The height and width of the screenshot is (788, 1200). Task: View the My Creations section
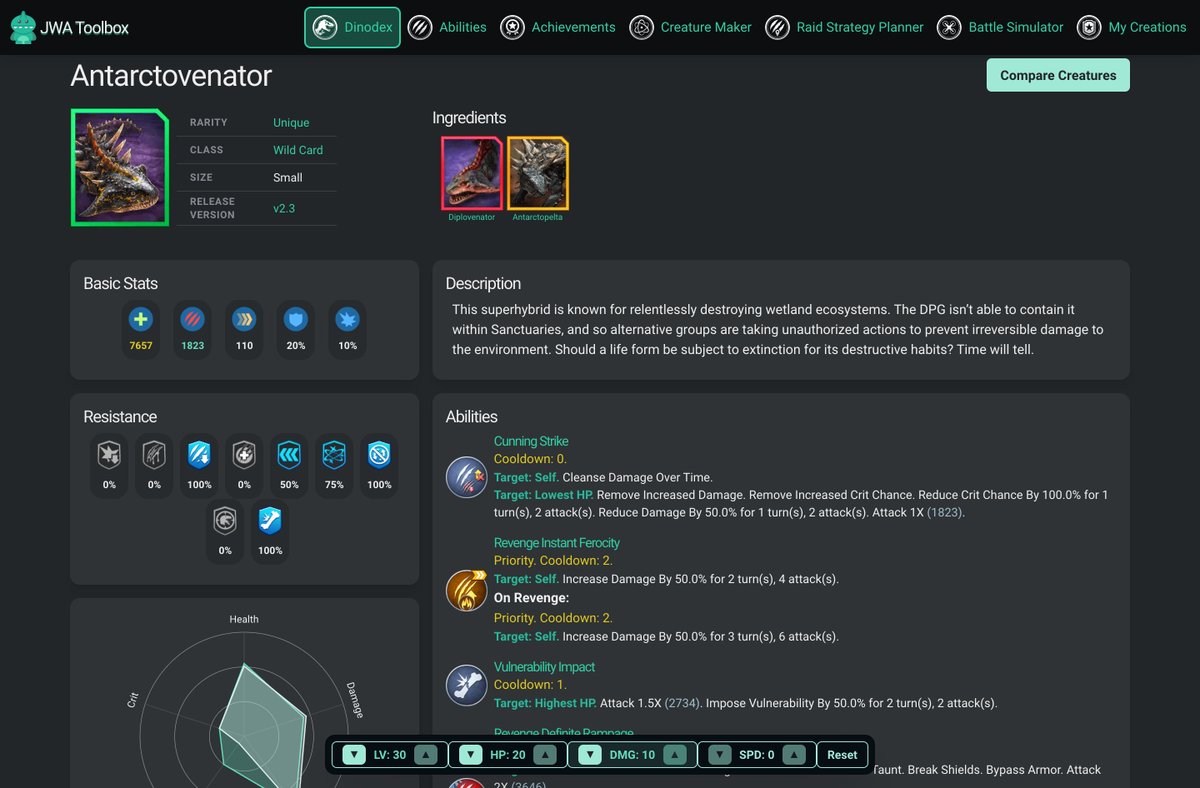pos(1131,28)
